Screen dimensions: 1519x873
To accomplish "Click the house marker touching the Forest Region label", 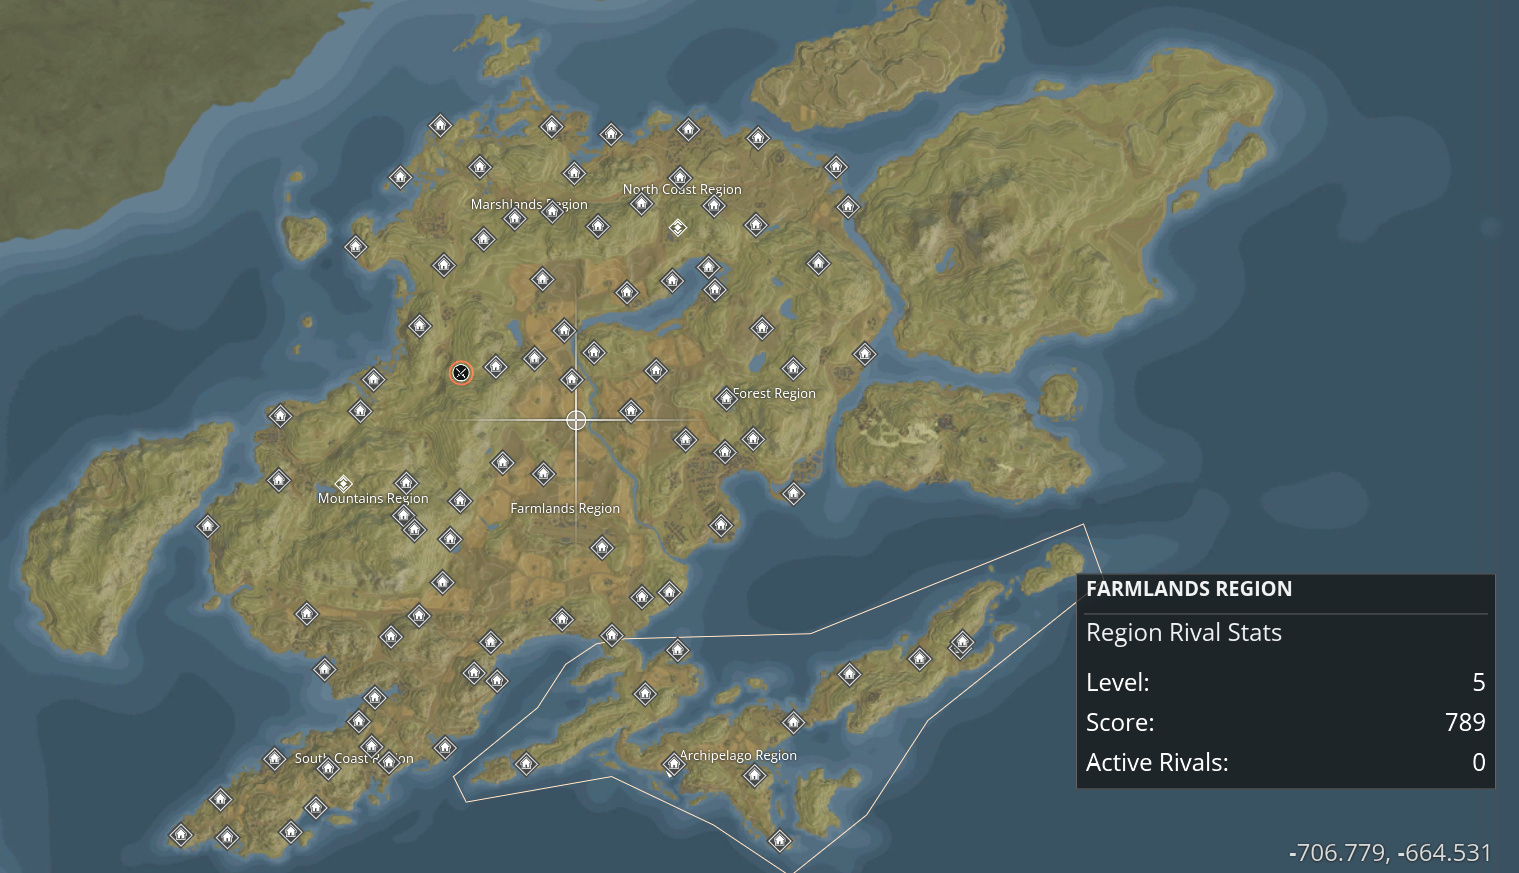I will pos(726,398).
